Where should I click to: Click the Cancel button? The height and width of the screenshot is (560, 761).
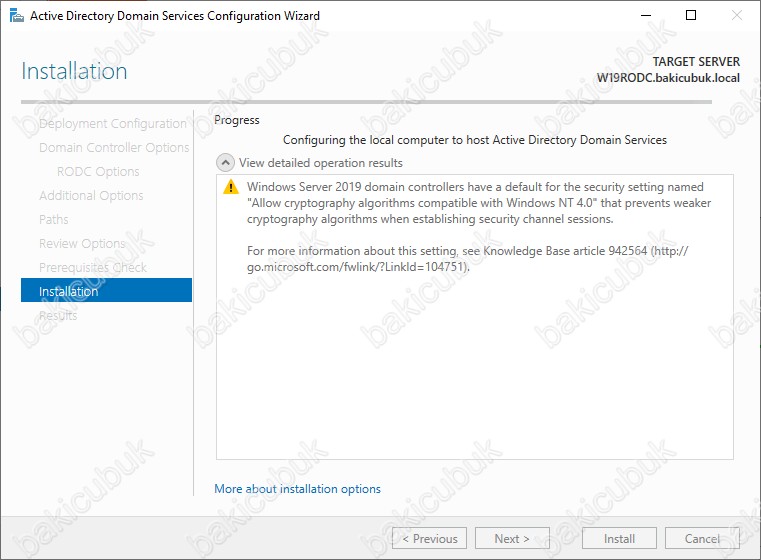point(702,539)
